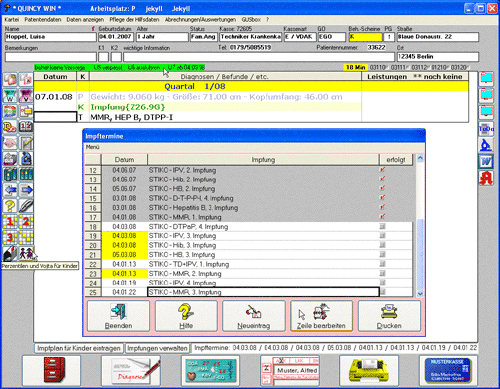Viewport: 500px width, 389px height.
Task: Check erfolgt for row 18 DTPaP, 4. Impfung
Action: [382, 226]
